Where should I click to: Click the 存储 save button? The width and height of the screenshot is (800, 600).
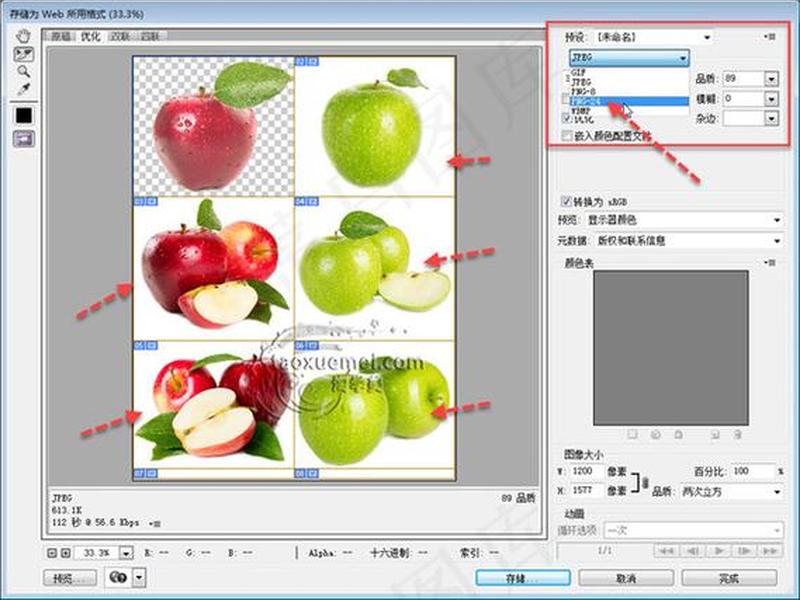tap(523, 578)
